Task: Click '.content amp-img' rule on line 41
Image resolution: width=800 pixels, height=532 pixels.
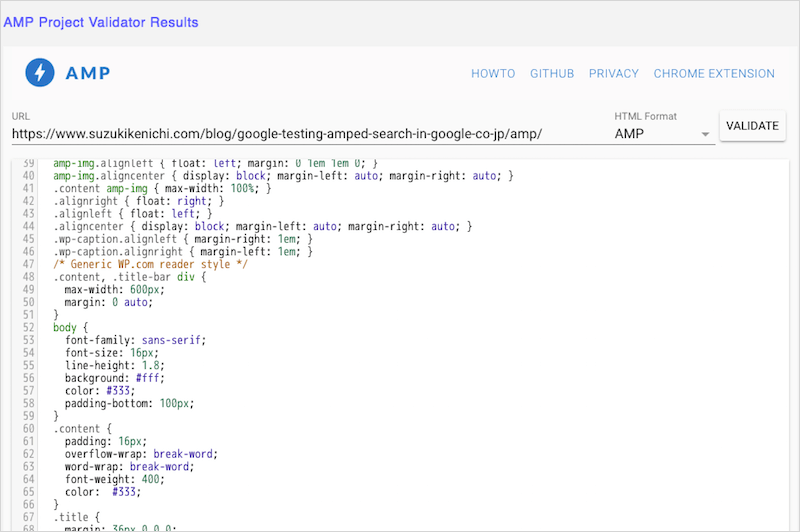Action: click(162, 189)
